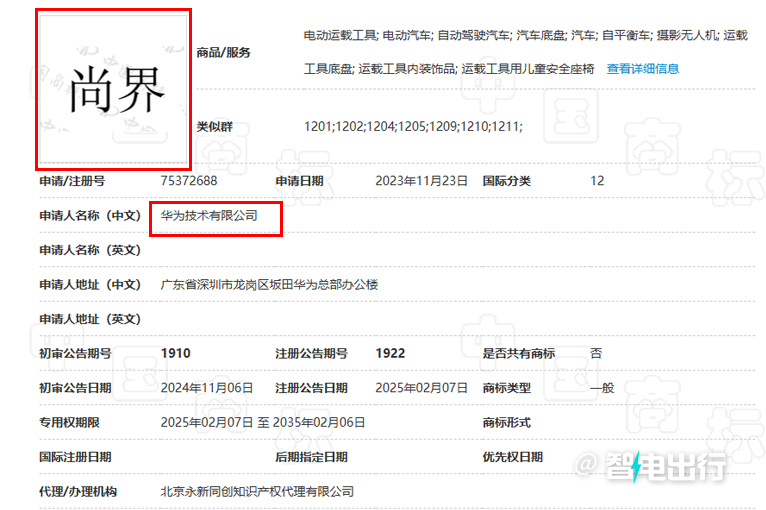Click the 商品/服务 label
766x510 pixels.
point(223,52)
